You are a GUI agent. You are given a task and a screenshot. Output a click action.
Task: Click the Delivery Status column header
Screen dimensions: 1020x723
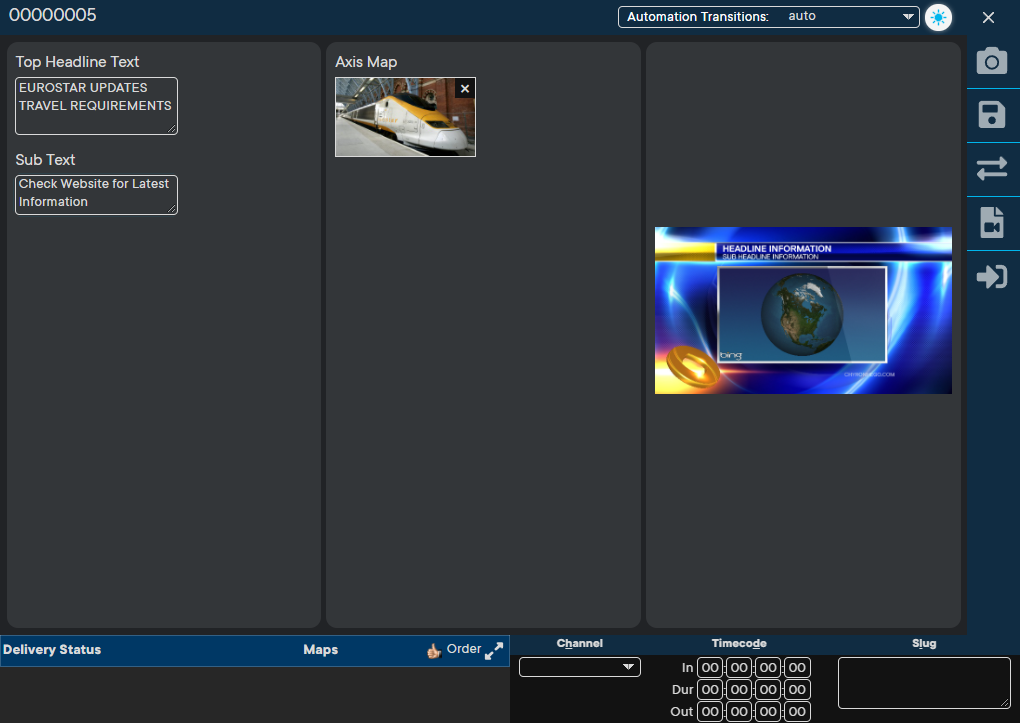[x=52, y=649]
